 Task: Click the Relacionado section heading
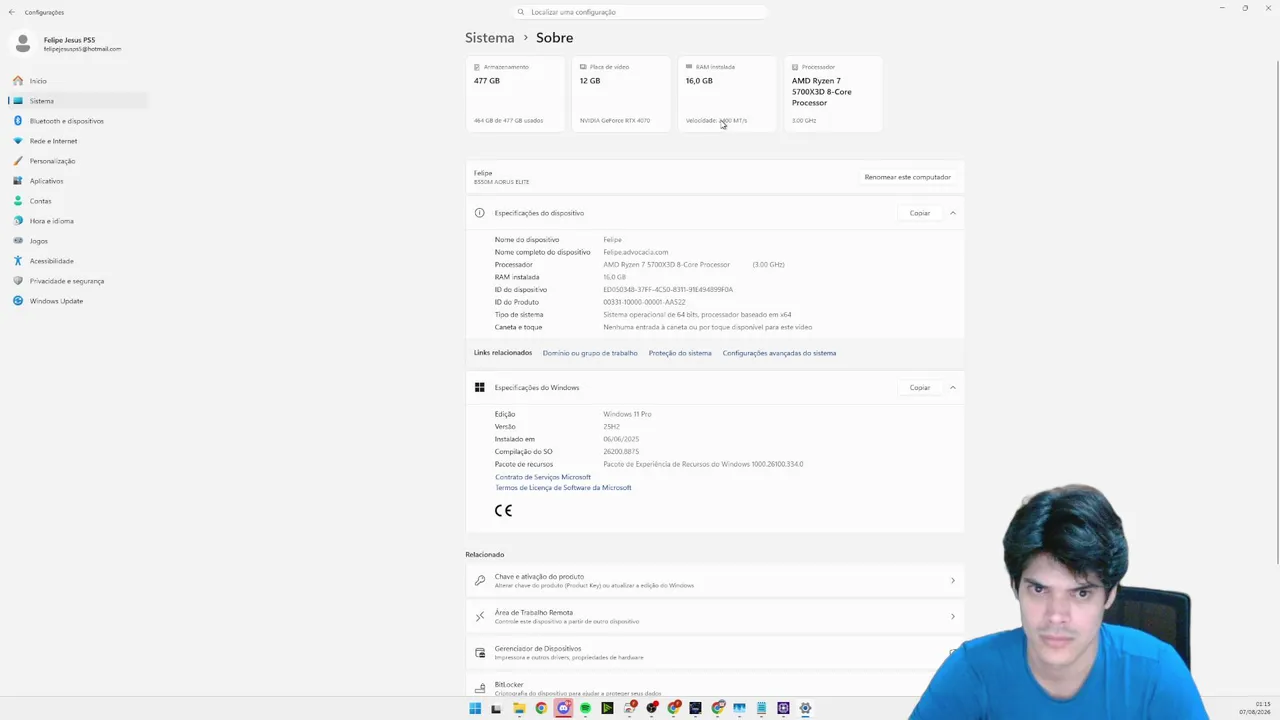pos(485,554)
